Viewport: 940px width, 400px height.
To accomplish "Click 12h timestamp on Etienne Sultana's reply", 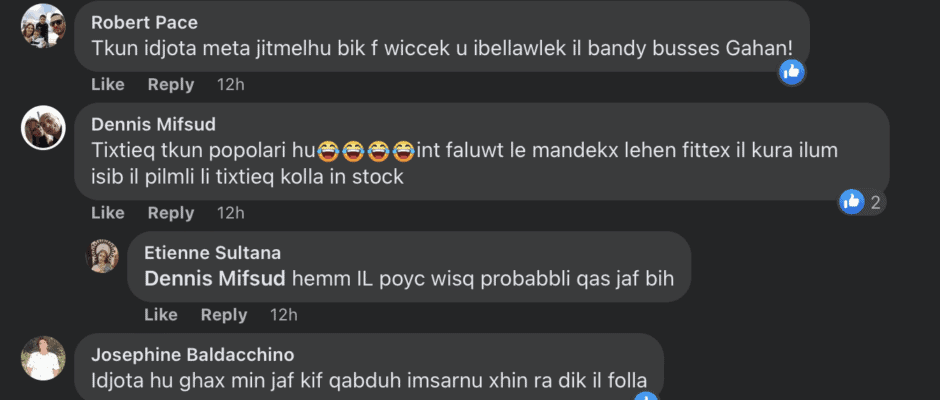I will pyautogui.click(x=284, y=315).
